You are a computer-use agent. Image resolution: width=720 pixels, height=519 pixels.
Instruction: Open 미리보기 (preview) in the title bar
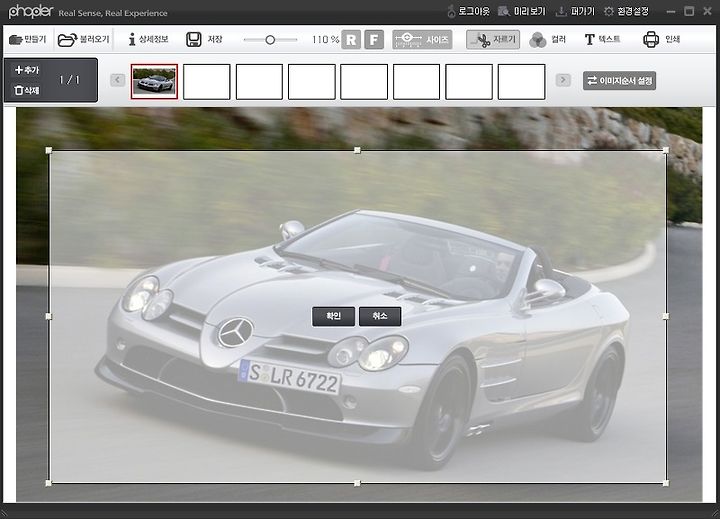pos(523,11)
